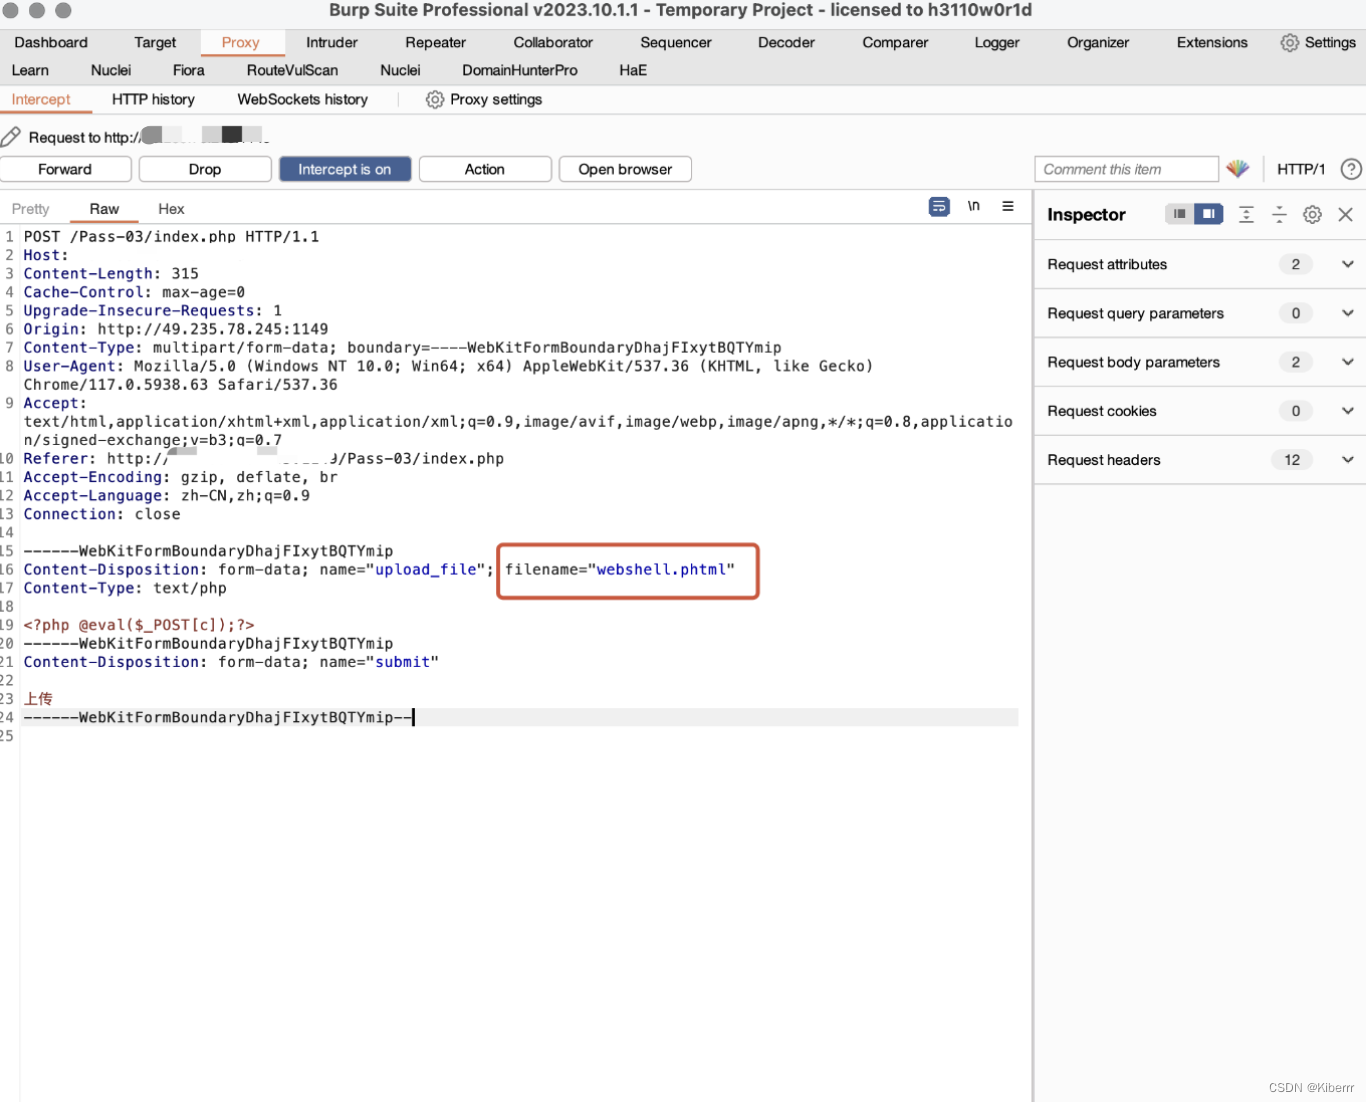Open Inspector settings gear icon
Image resolution: width=1370 pixels, height=1102 pixels.
click(1312, 214)
